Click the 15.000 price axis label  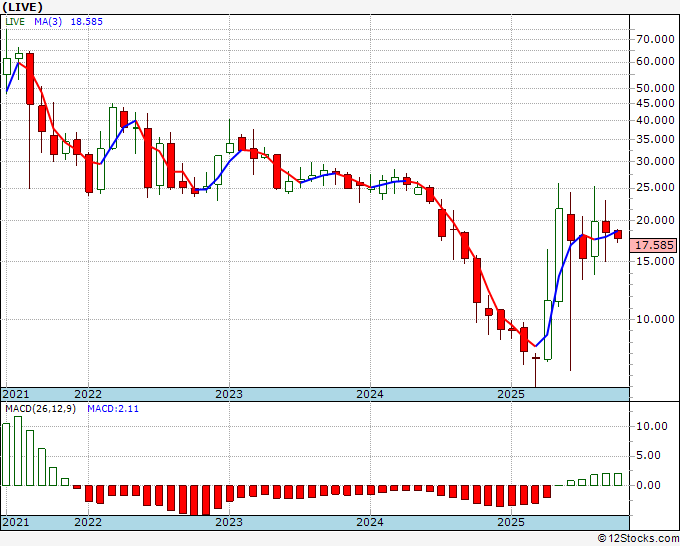pyautogui.click(x=655, y=261)
